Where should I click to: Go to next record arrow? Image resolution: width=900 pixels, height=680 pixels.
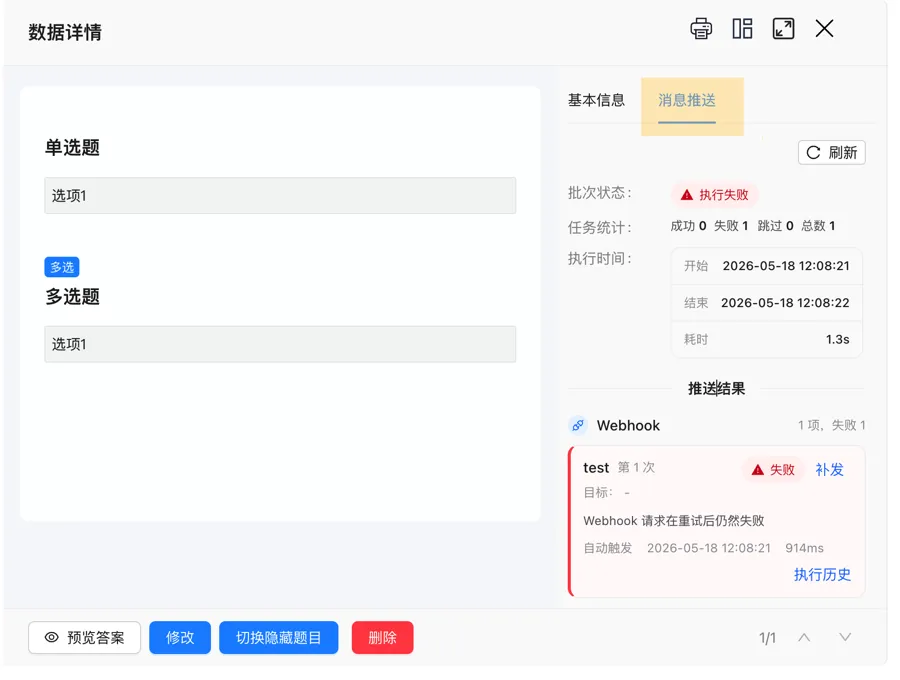[845, 638]
